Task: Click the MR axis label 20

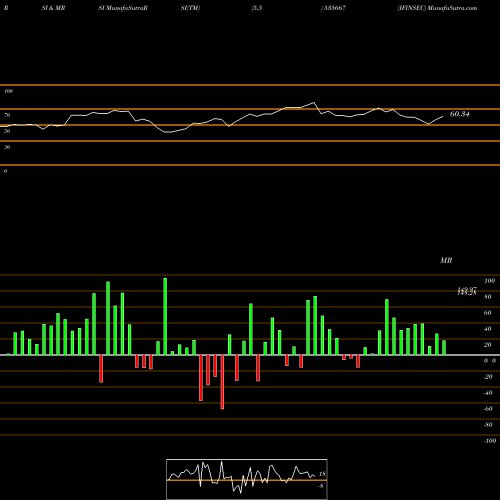Action: point(488,345)
